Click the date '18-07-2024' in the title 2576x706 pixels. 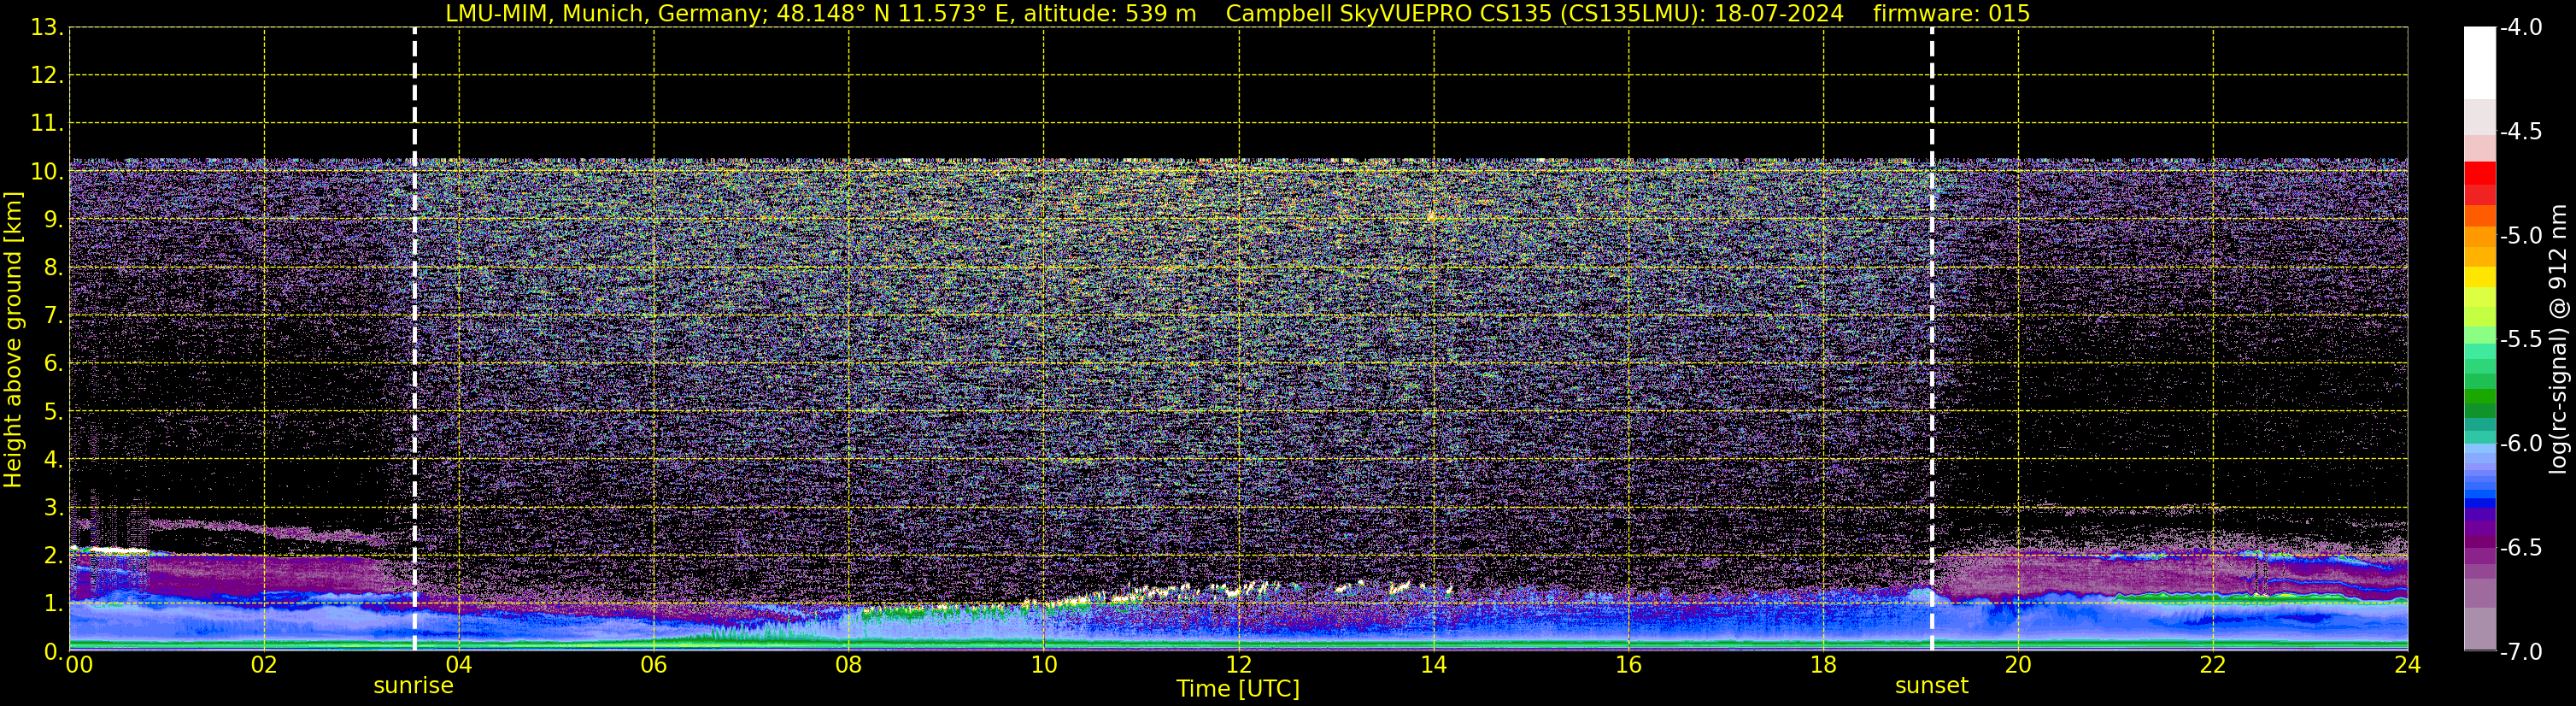[1778, 14]
